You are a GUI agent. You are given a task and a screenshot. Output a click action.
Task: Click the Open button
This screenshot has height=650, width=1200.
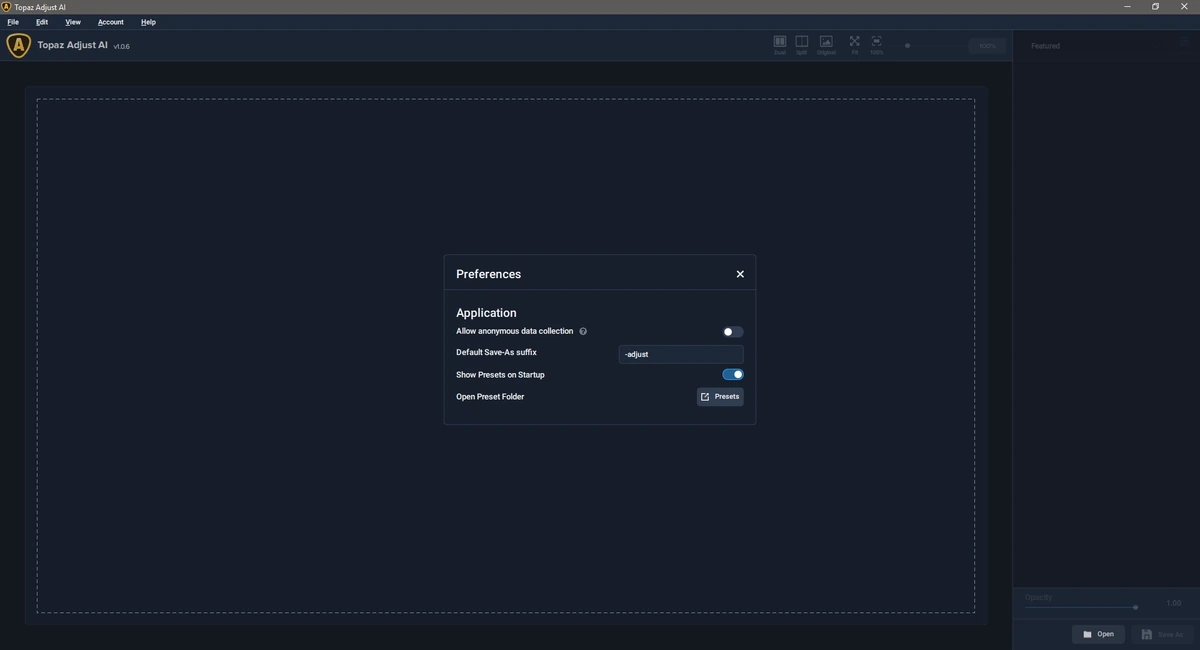click(x=1098, y=634)
